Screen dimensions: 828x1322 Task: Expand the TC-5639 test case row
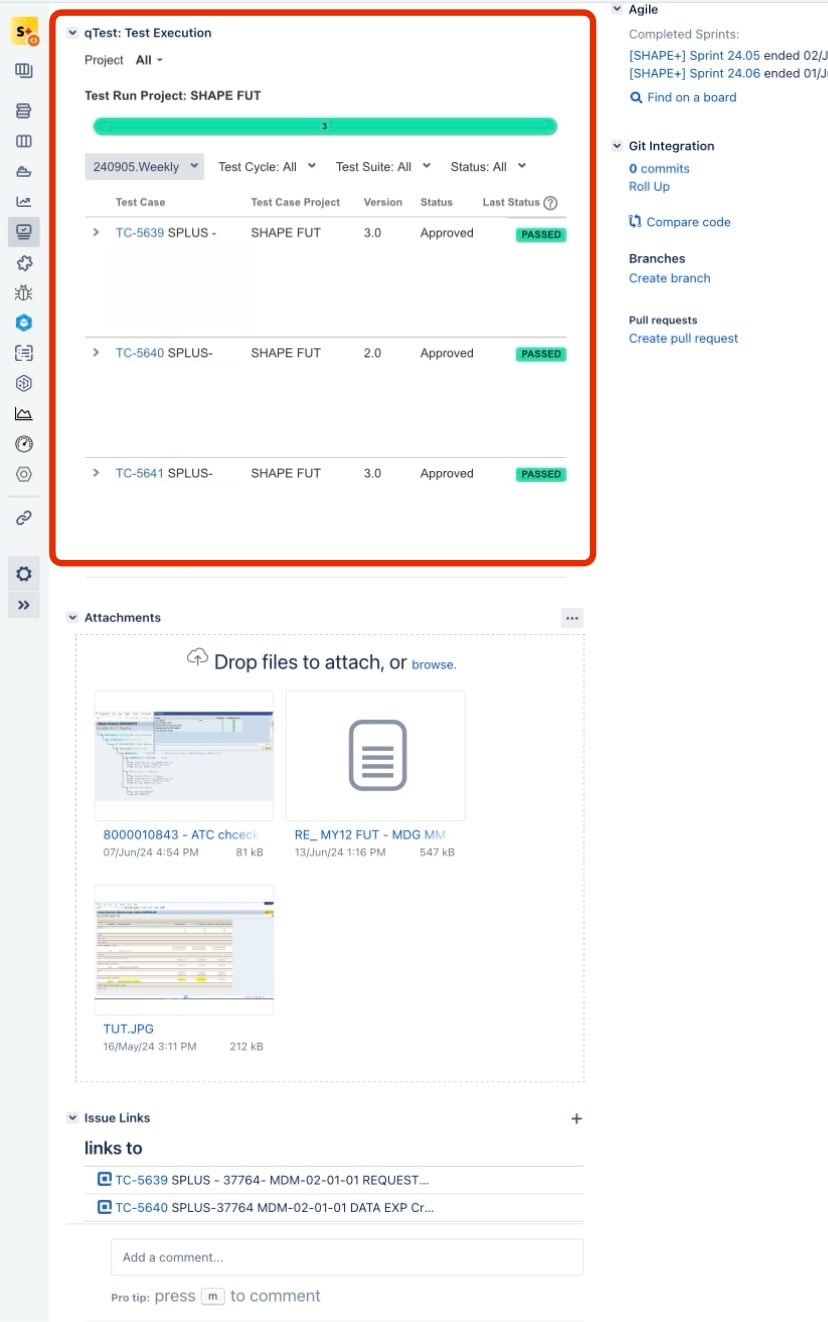click(x=96, y=233)
